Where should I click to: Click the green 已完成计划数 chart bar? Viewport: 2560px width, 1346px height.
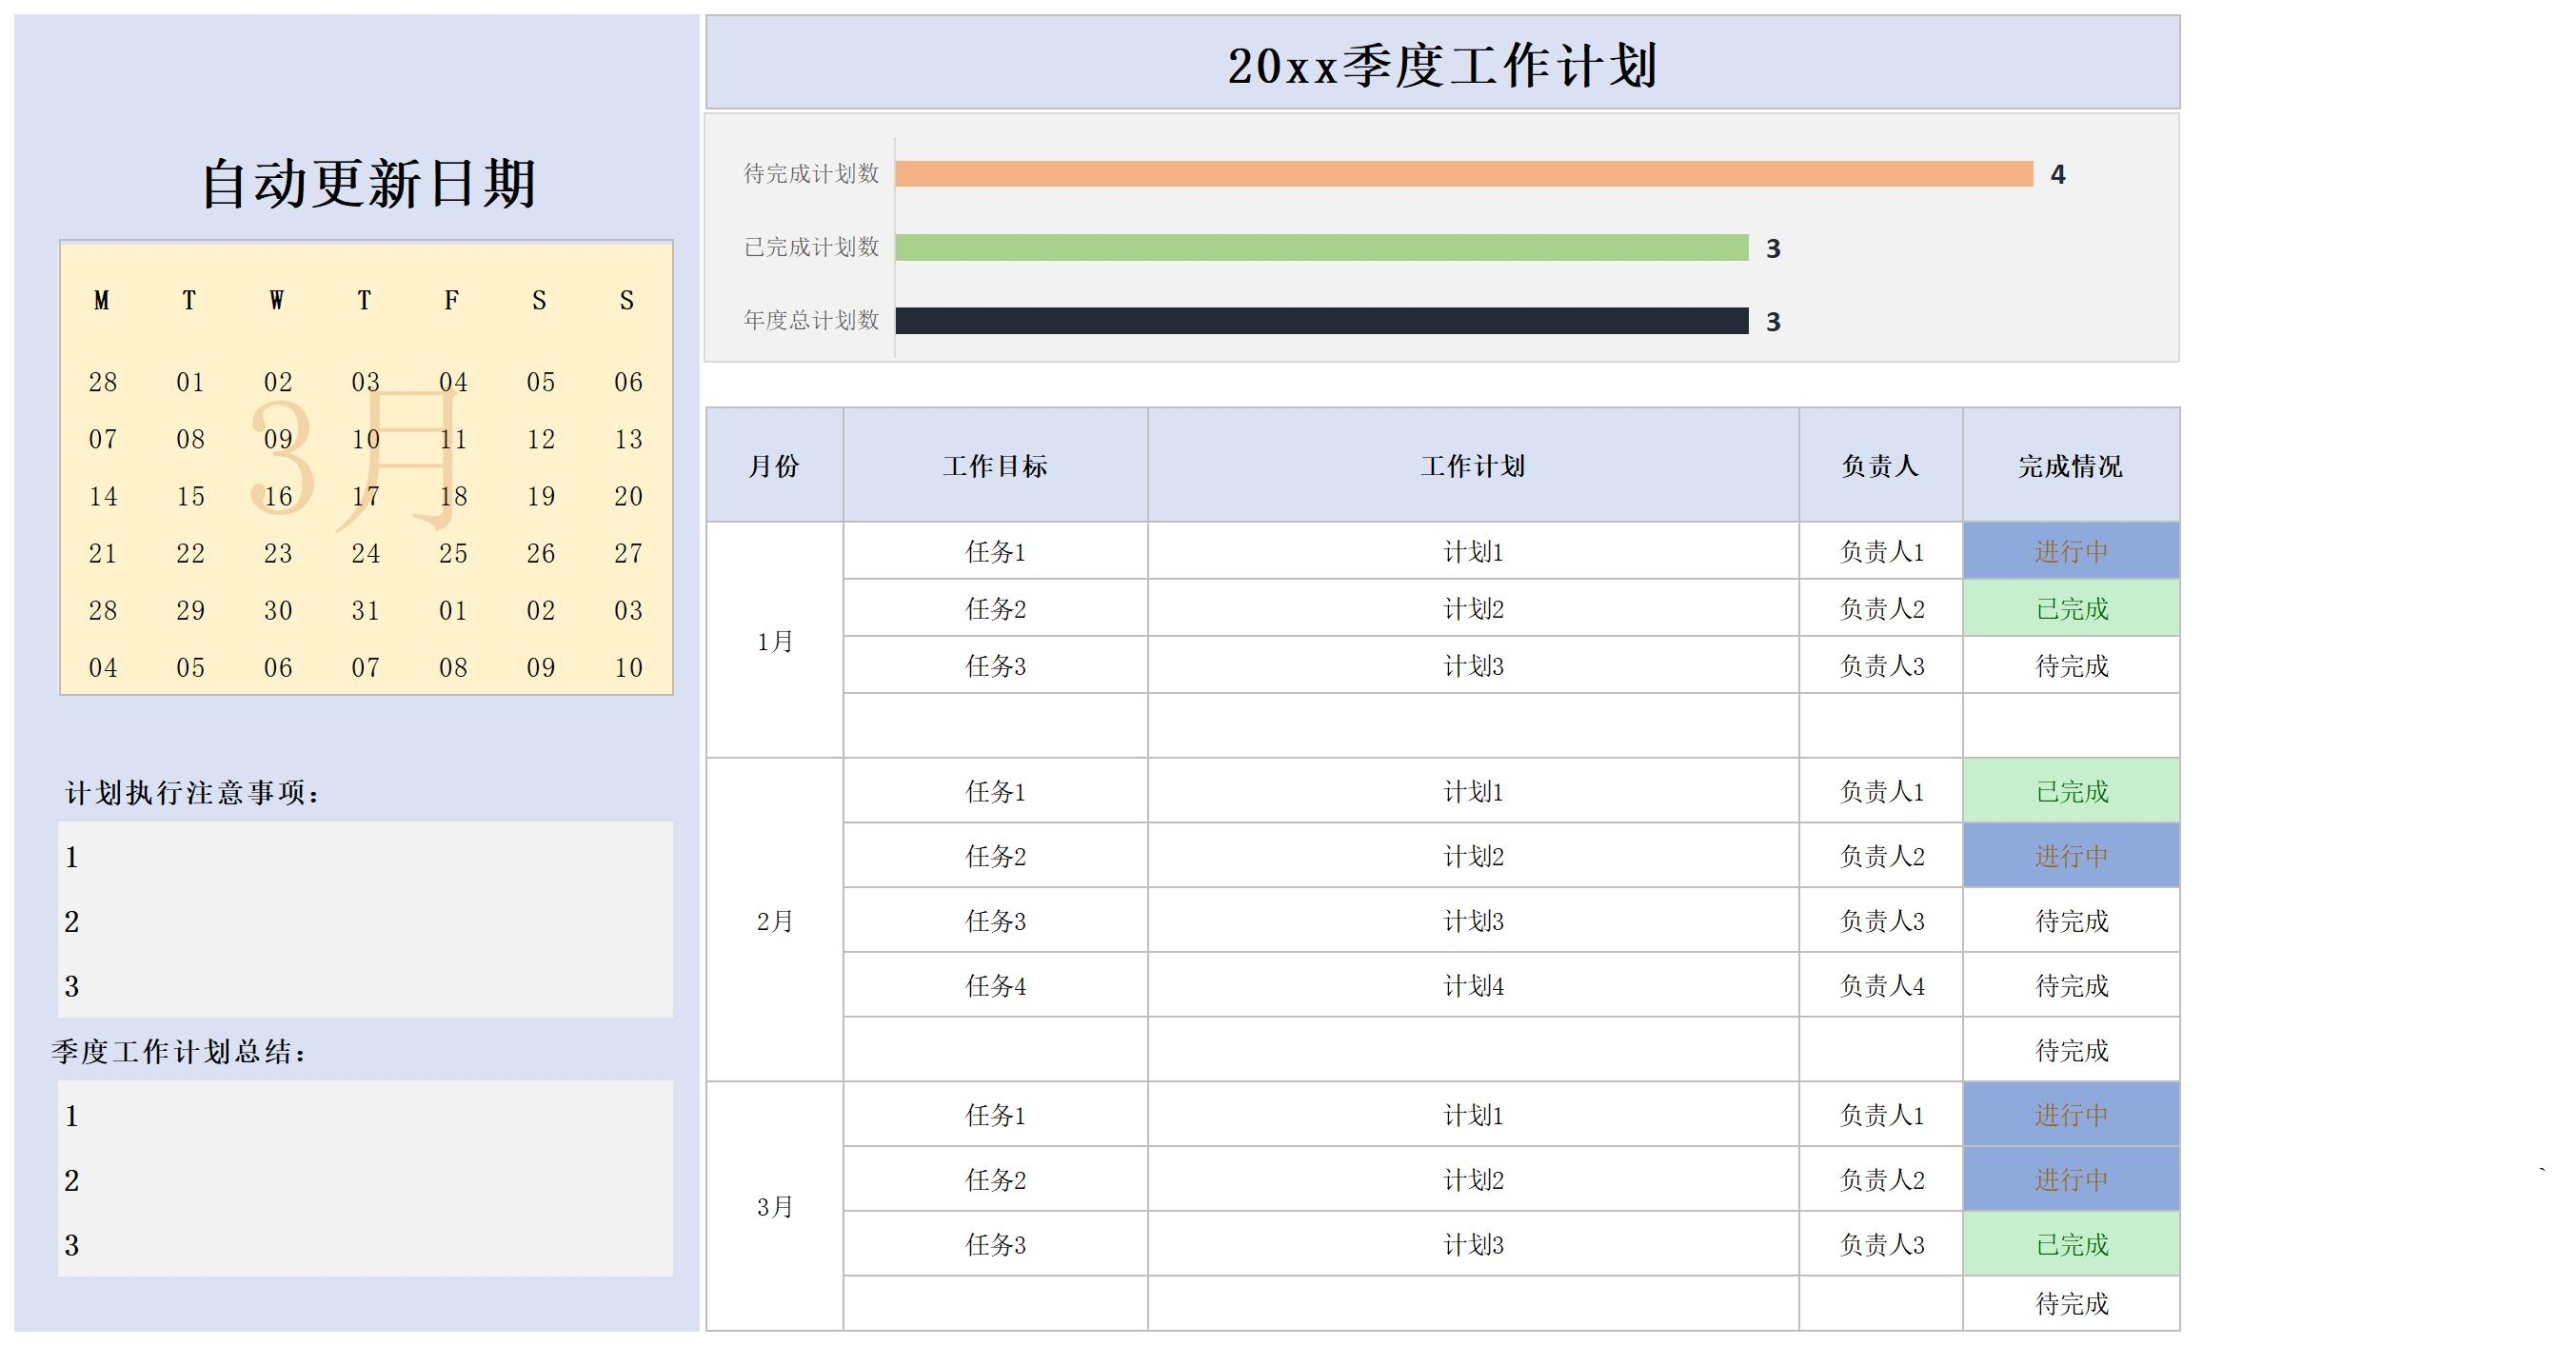[1321, 247]
